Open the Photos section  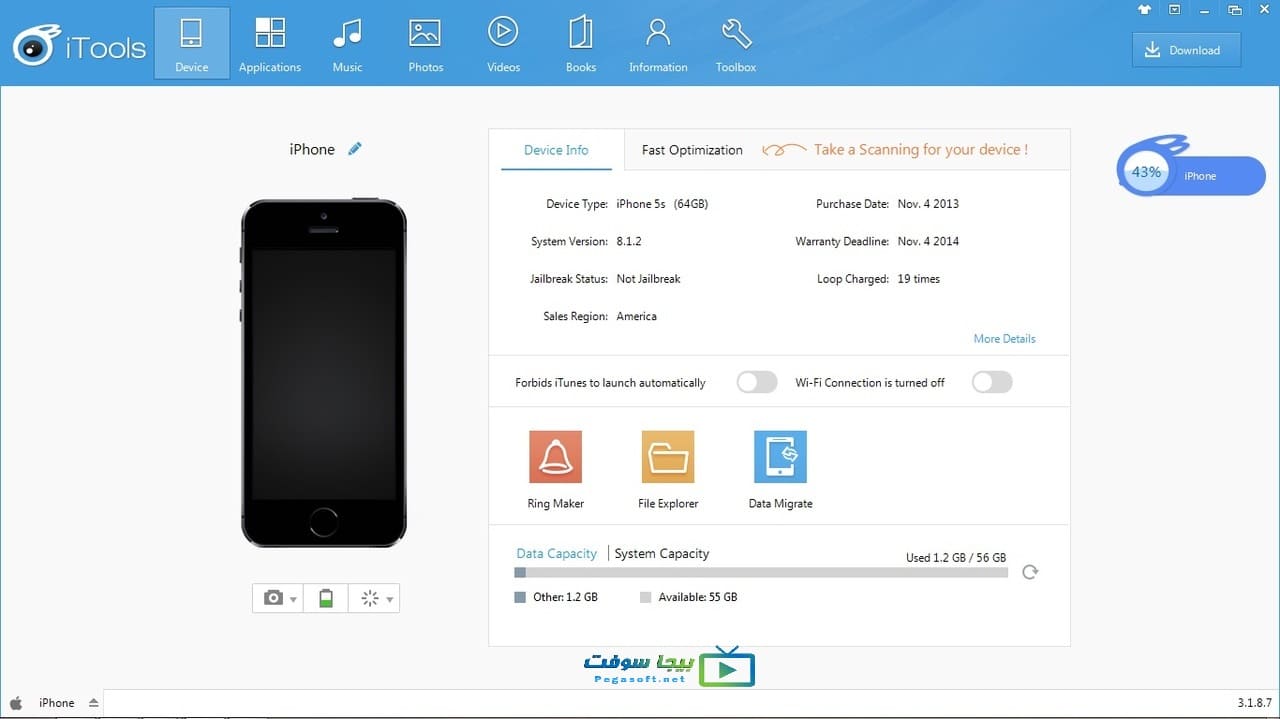pyautogui.click(x=425, y=44)
